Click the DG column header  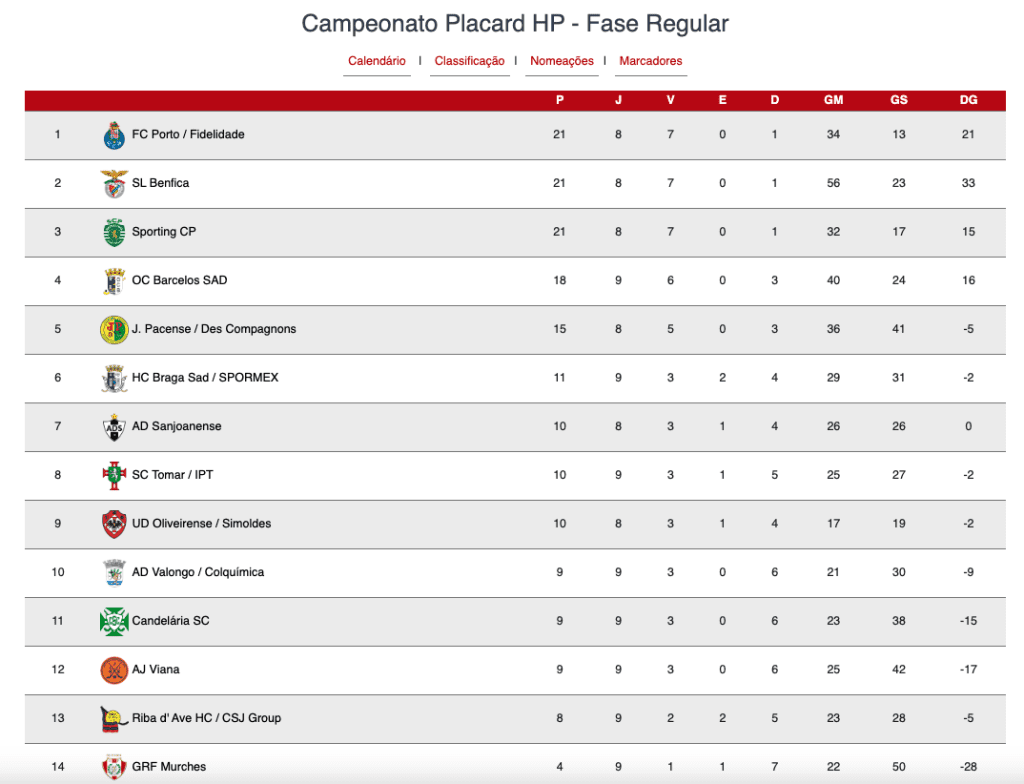(x=968, y=100)
